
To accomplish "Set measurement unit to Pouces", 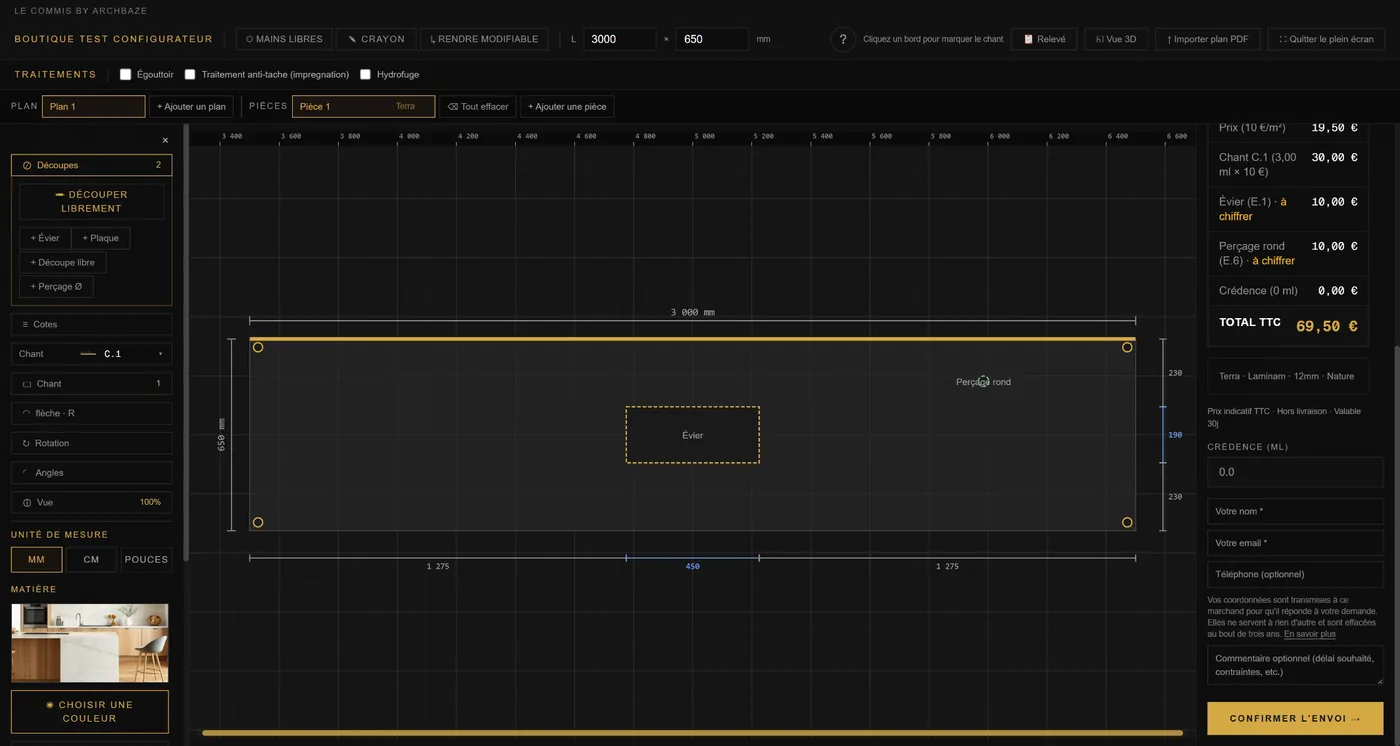I will 146,559.
